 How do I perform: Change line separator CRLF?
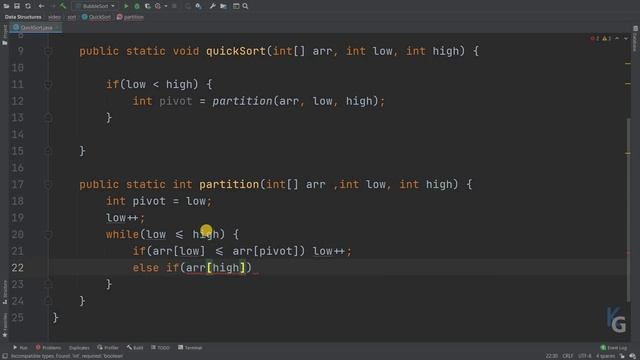568,356
